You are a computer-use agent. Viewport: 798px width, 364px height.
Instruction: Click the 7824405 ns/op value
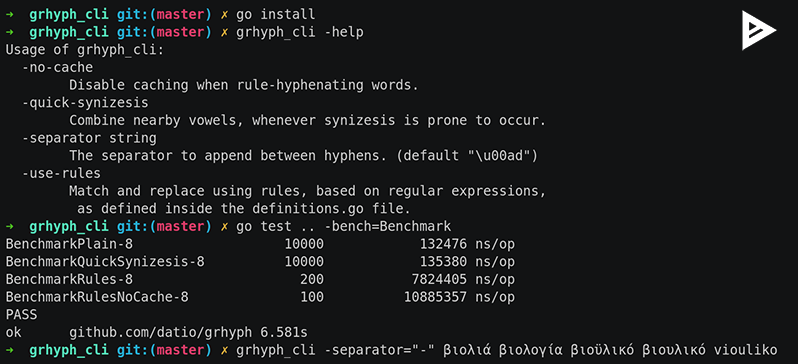tap(463, 279)
